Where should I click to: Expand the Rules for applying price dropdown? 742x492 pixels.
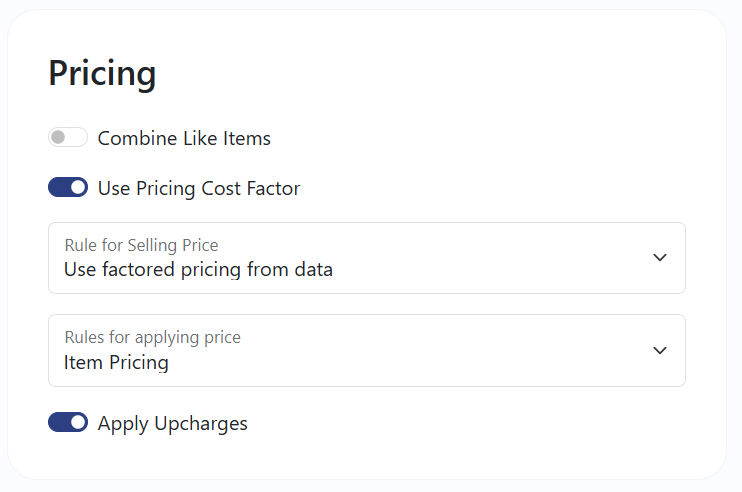tap(366, 350)
